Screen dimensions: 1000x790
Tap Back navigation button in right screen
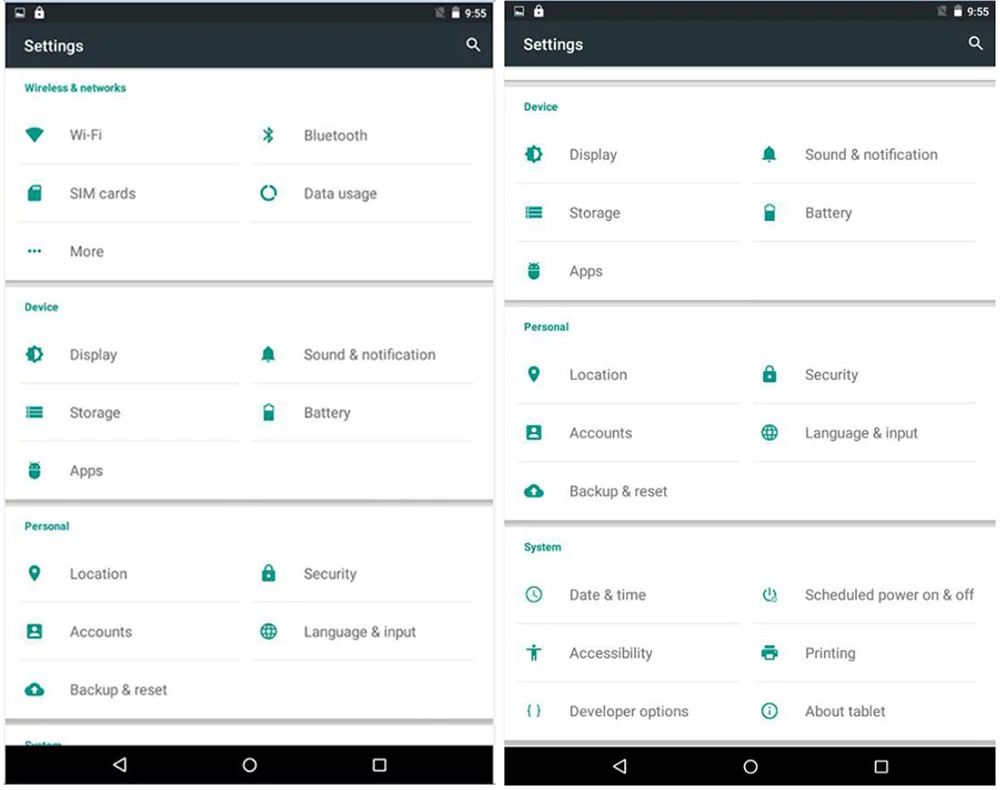coord(619,766)
